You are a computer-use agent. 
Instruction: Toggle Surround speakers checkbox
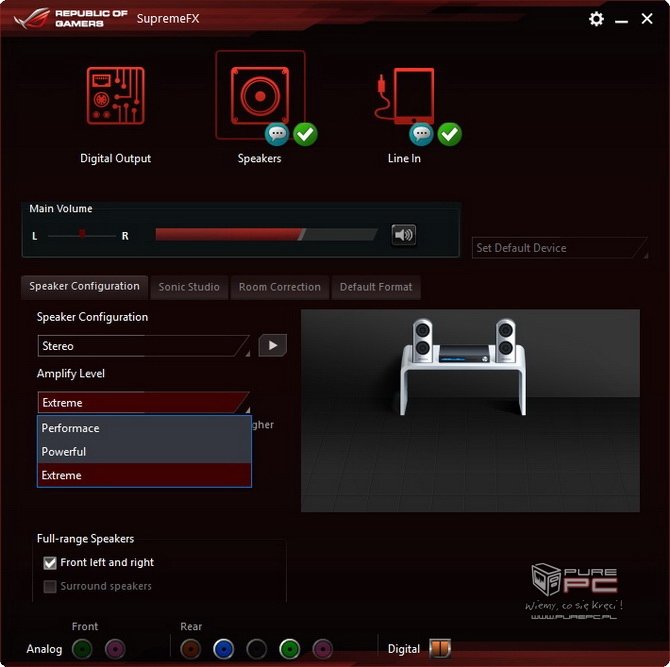coord(50,586)
